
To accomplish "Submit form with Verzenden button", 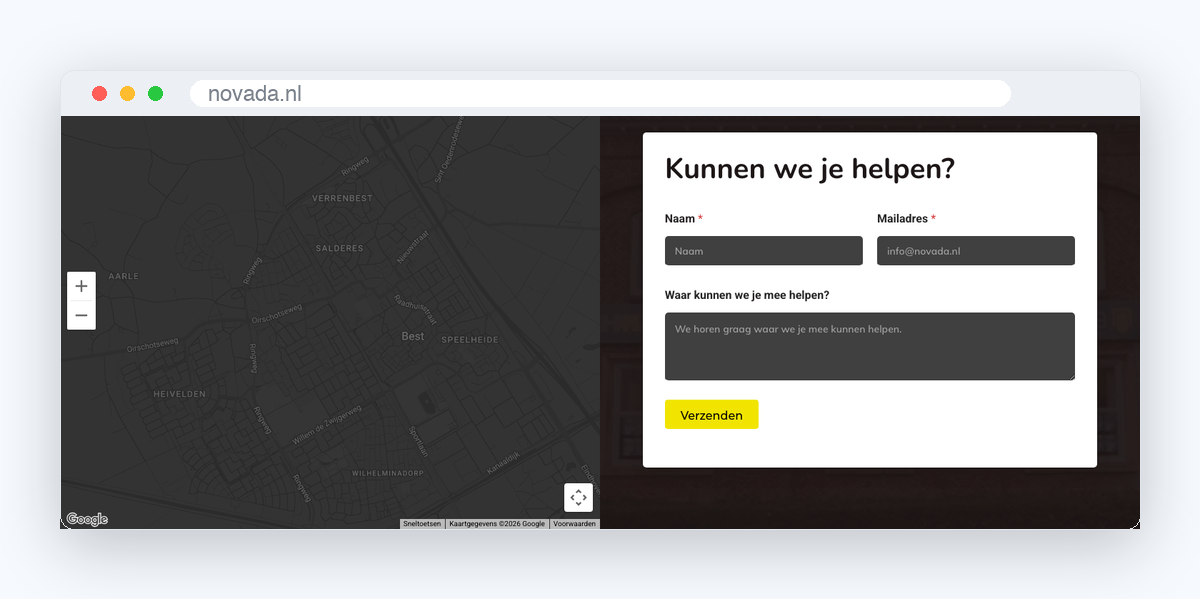I will (x=711, y=414).
